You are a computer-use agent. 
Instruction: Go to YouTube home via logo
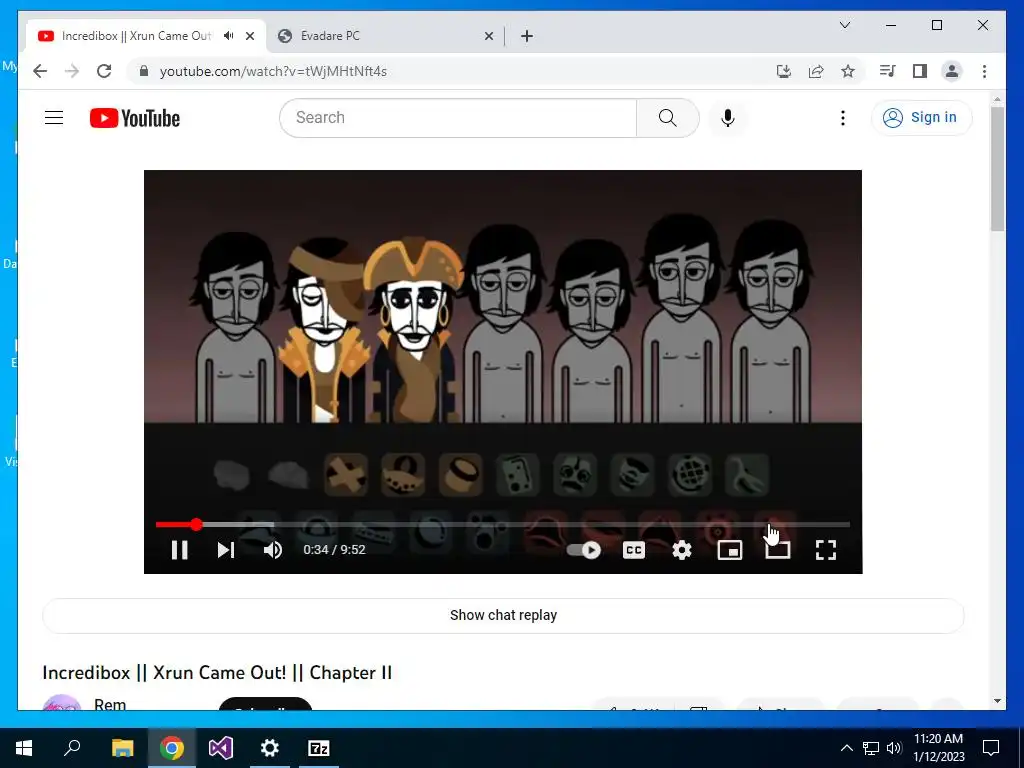click(135, 118)
